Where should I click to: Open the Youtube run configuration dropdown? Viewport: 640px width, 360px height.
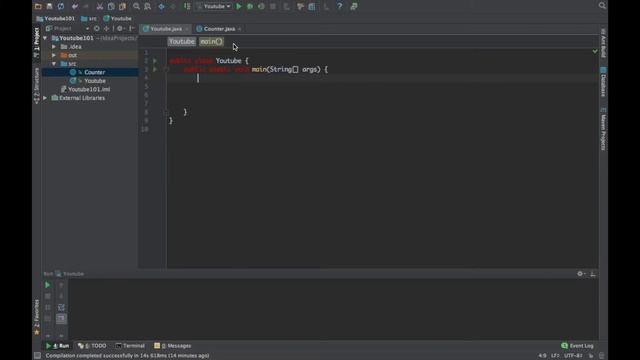213,6
